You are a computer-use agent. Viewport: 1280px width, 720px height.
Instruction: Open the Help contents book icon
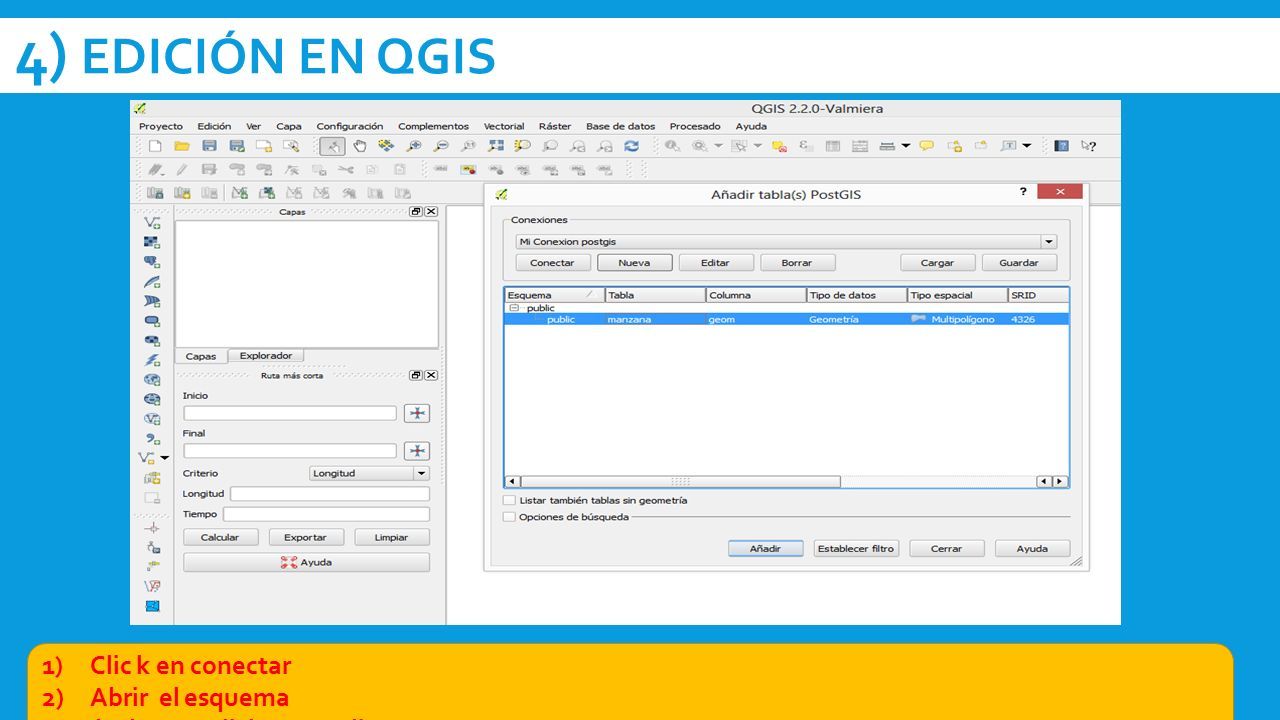(1061, 146)
